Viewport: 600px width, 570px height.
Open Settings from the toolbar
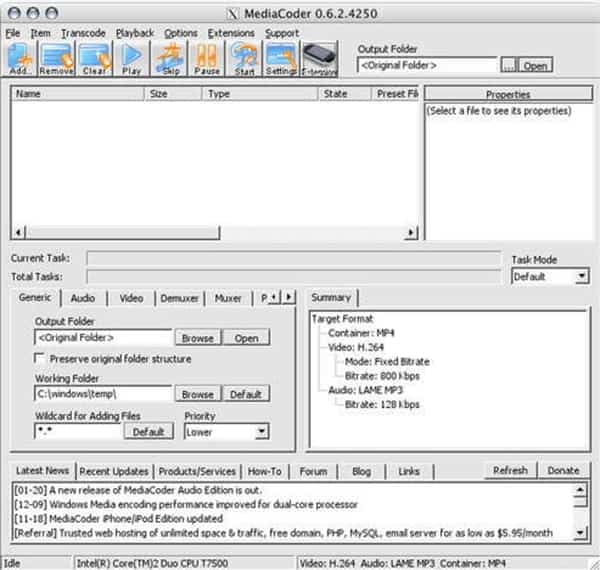[x=281, y=59]
